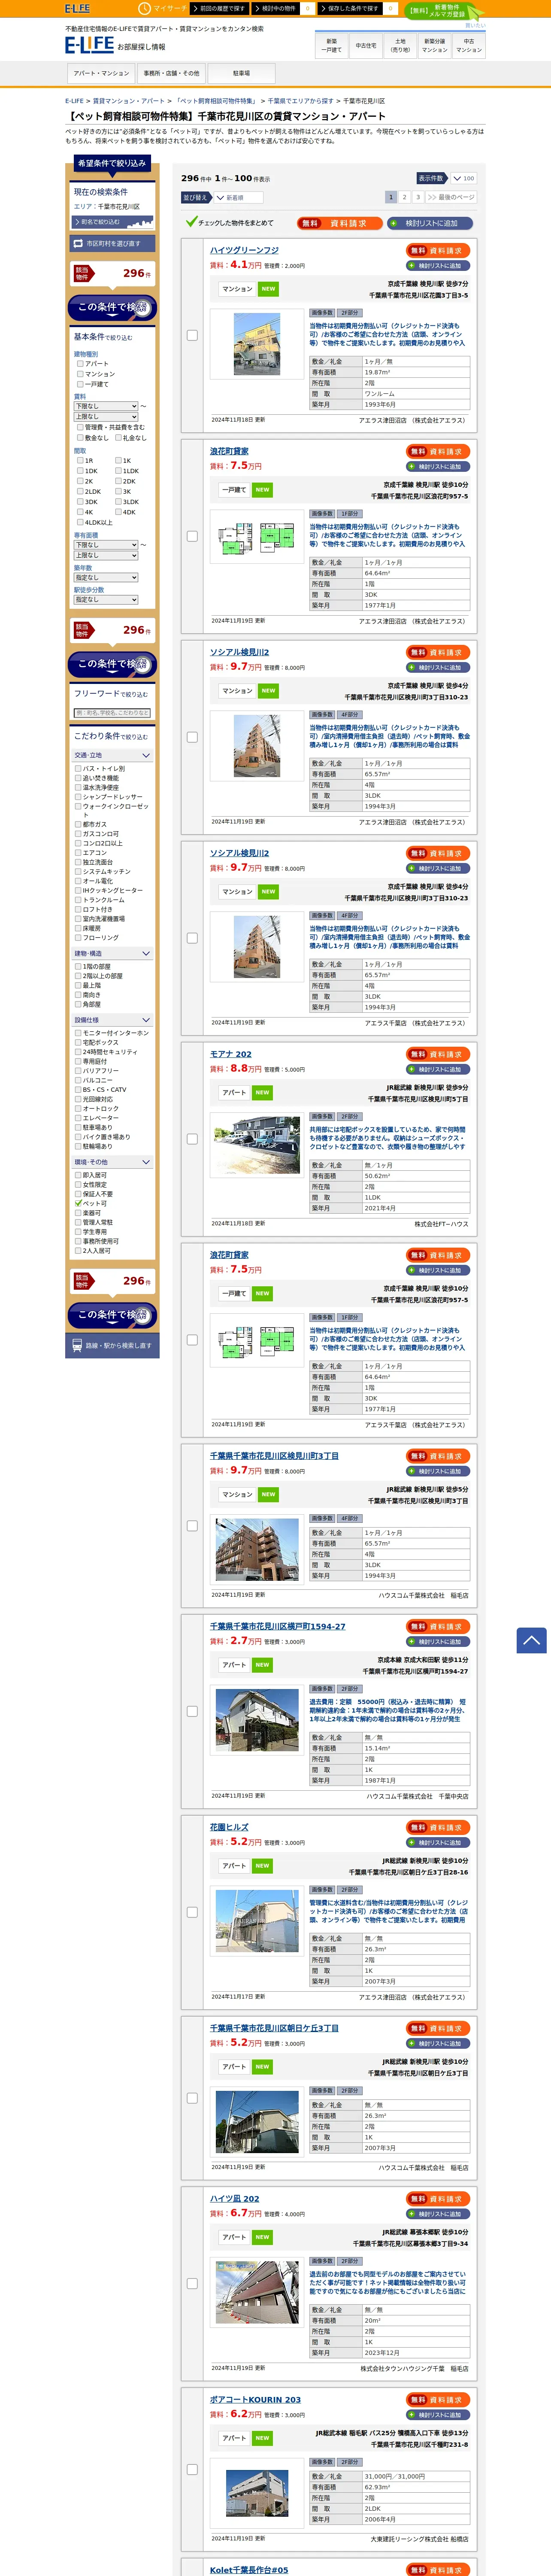Select the listing checkbox for ハイツグリーンフジ
The height and width of the screenshot is (2576, 551).
click(x=192, y=335)
